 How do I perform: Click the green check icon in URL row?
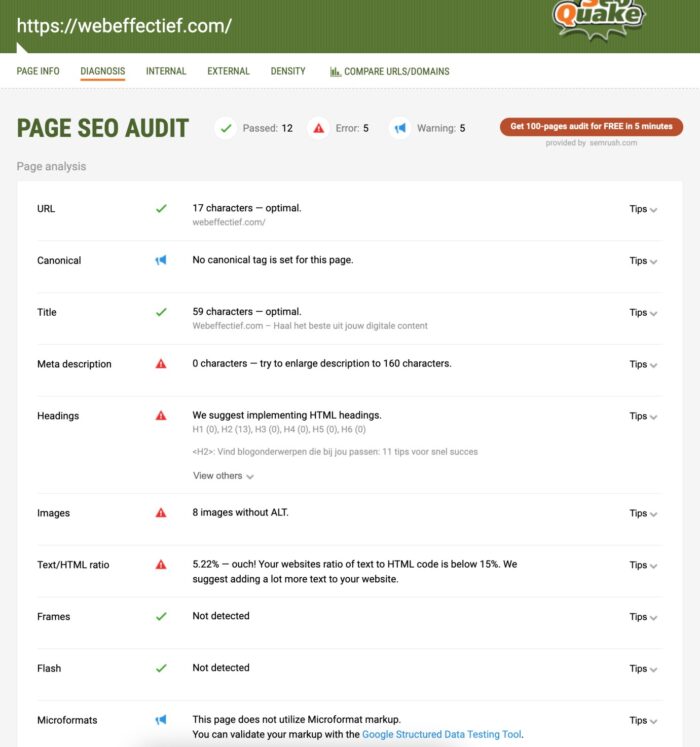click(x=161, y=209)
